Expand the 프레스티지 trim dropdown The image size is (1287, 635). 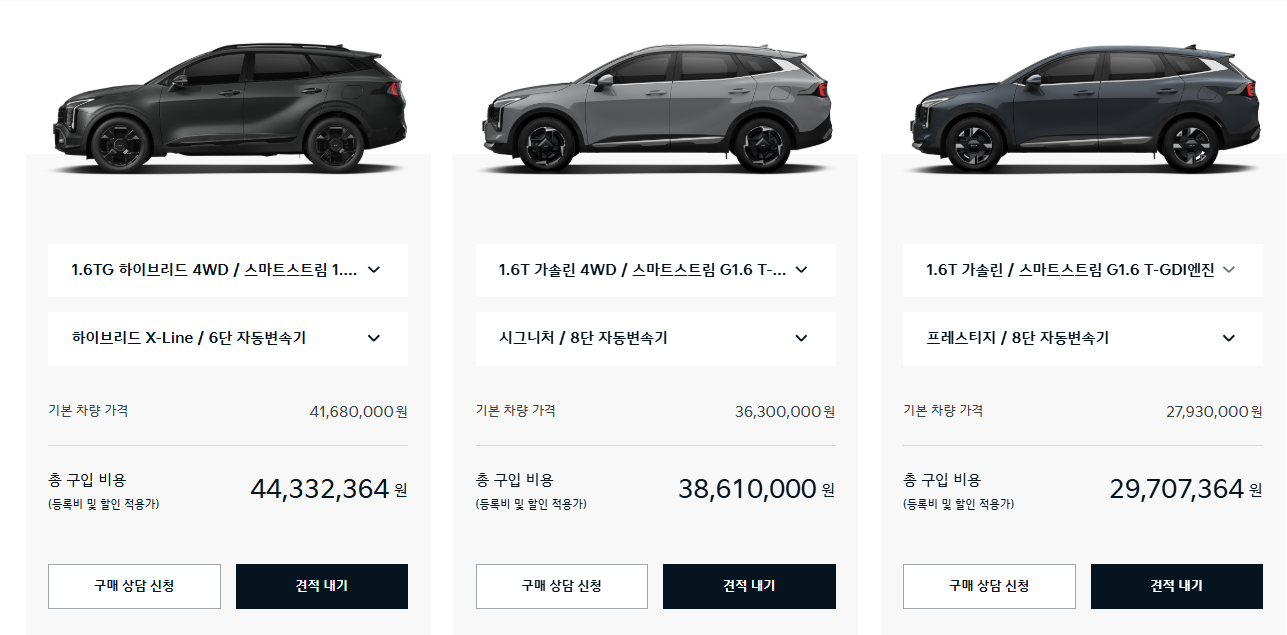(x=1083, y=338)
